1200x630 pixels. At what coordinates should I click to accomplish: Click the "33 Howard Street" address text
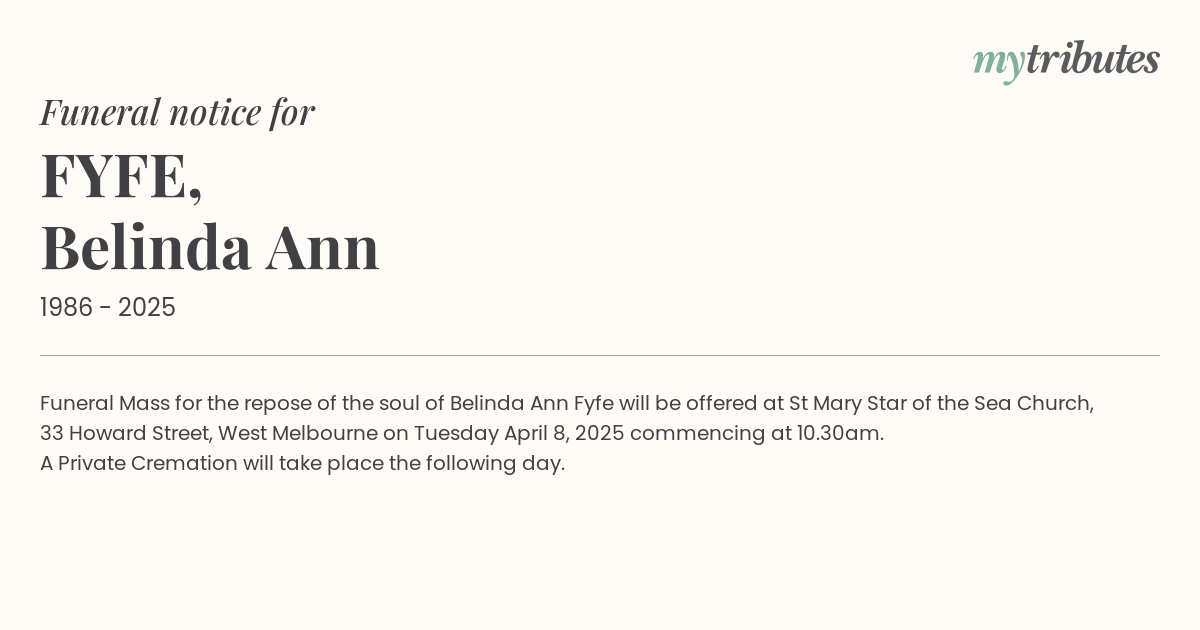tap(126, 434)
